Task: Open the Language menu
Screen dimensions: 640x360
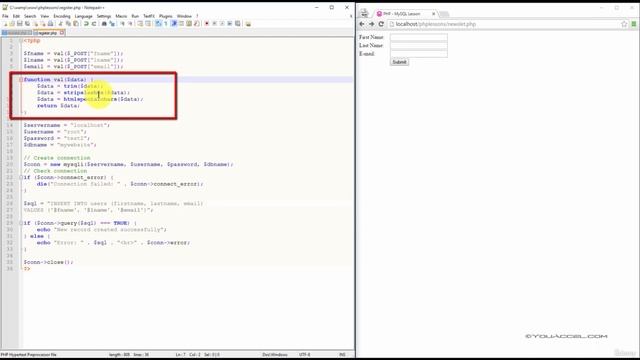Action: (83, 16)
